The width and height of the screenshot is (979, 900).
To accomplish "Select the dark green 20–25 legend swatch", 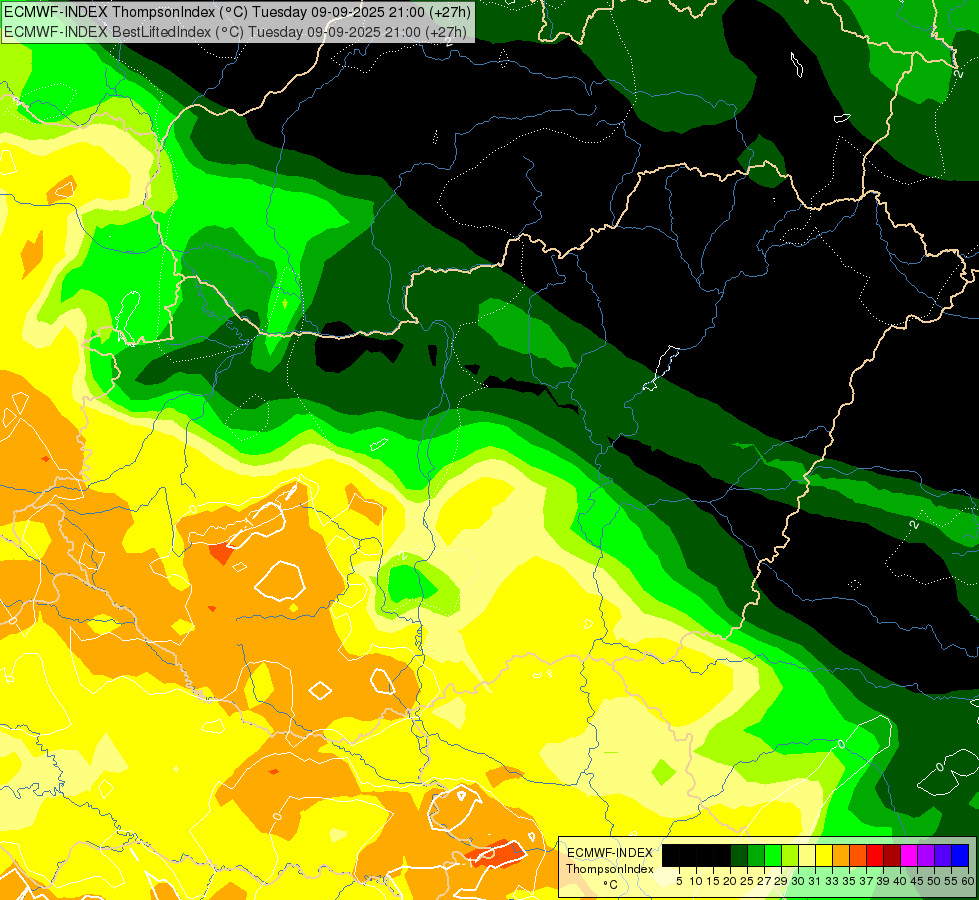I will pos(739,855).
